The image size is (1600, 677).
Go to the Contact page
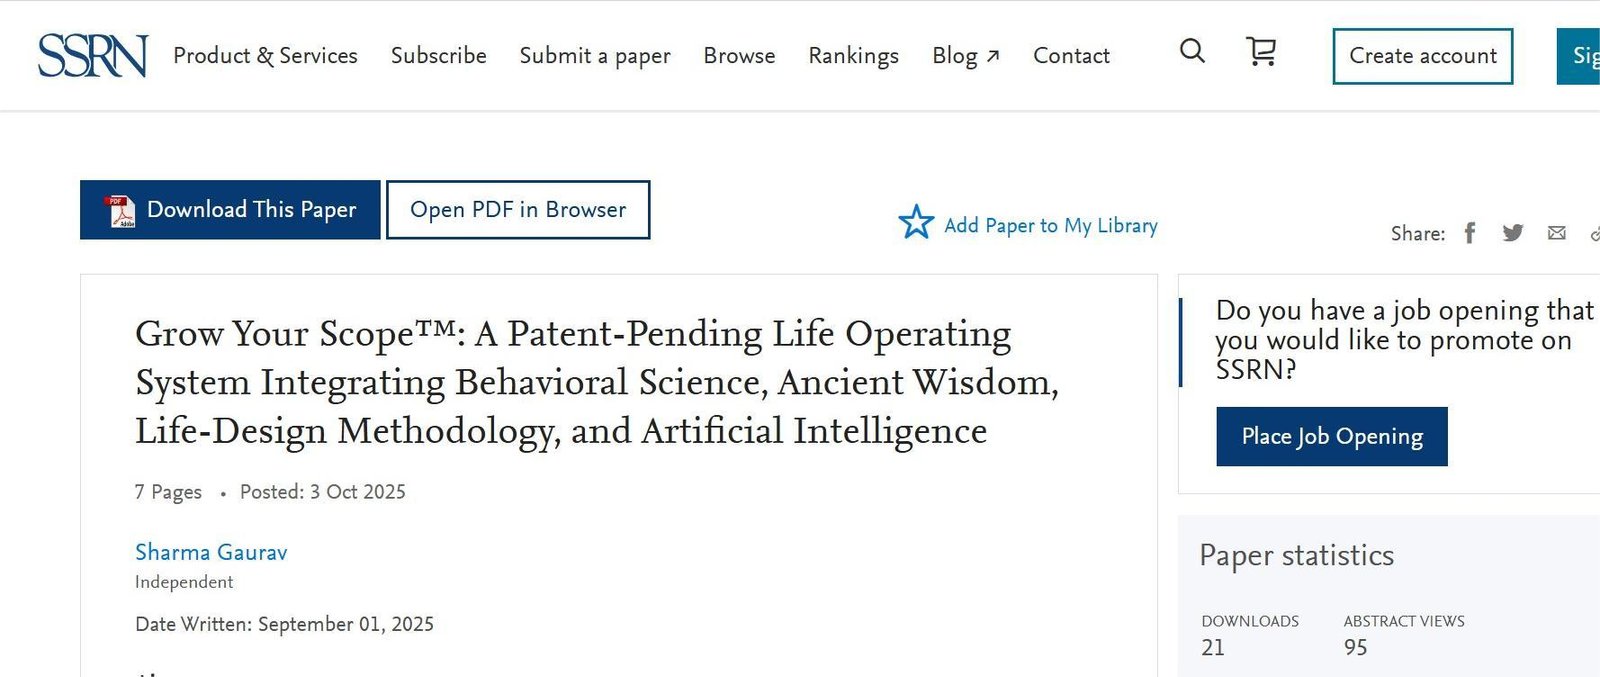pyautogui.click(x=1071, y=56)
